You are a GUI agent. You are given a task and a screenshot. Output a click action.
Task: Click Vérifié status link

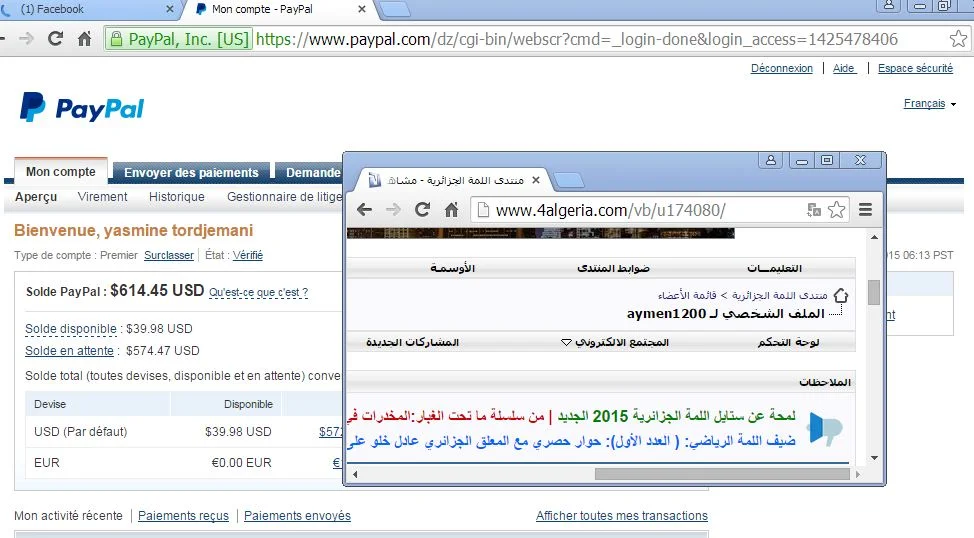[247, 255]
